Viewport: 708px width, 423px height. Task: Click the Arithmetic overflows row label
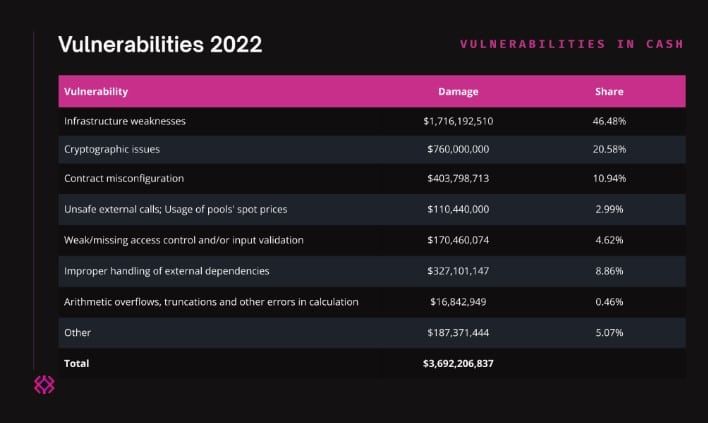[211, 302]
